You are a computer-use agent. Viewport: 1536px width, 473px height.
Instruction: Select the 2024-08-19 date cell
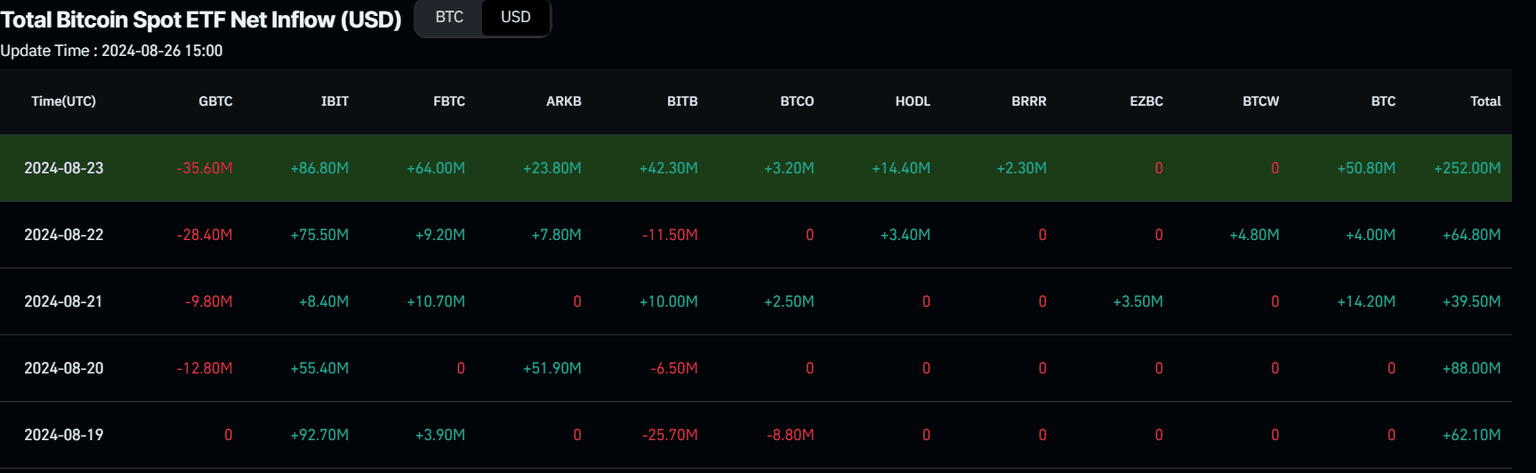click(64, 435)
